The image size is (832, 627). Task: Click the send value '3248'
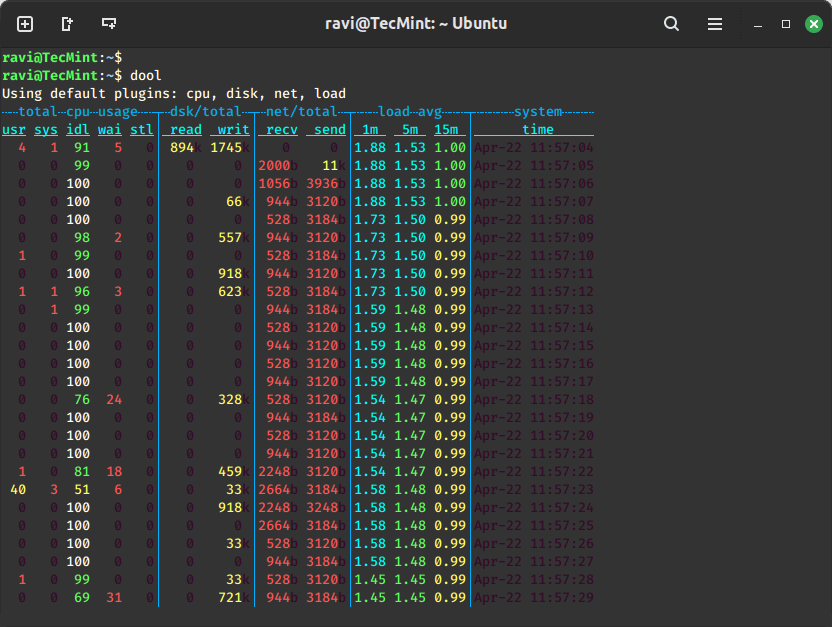[x=322, y=508]
